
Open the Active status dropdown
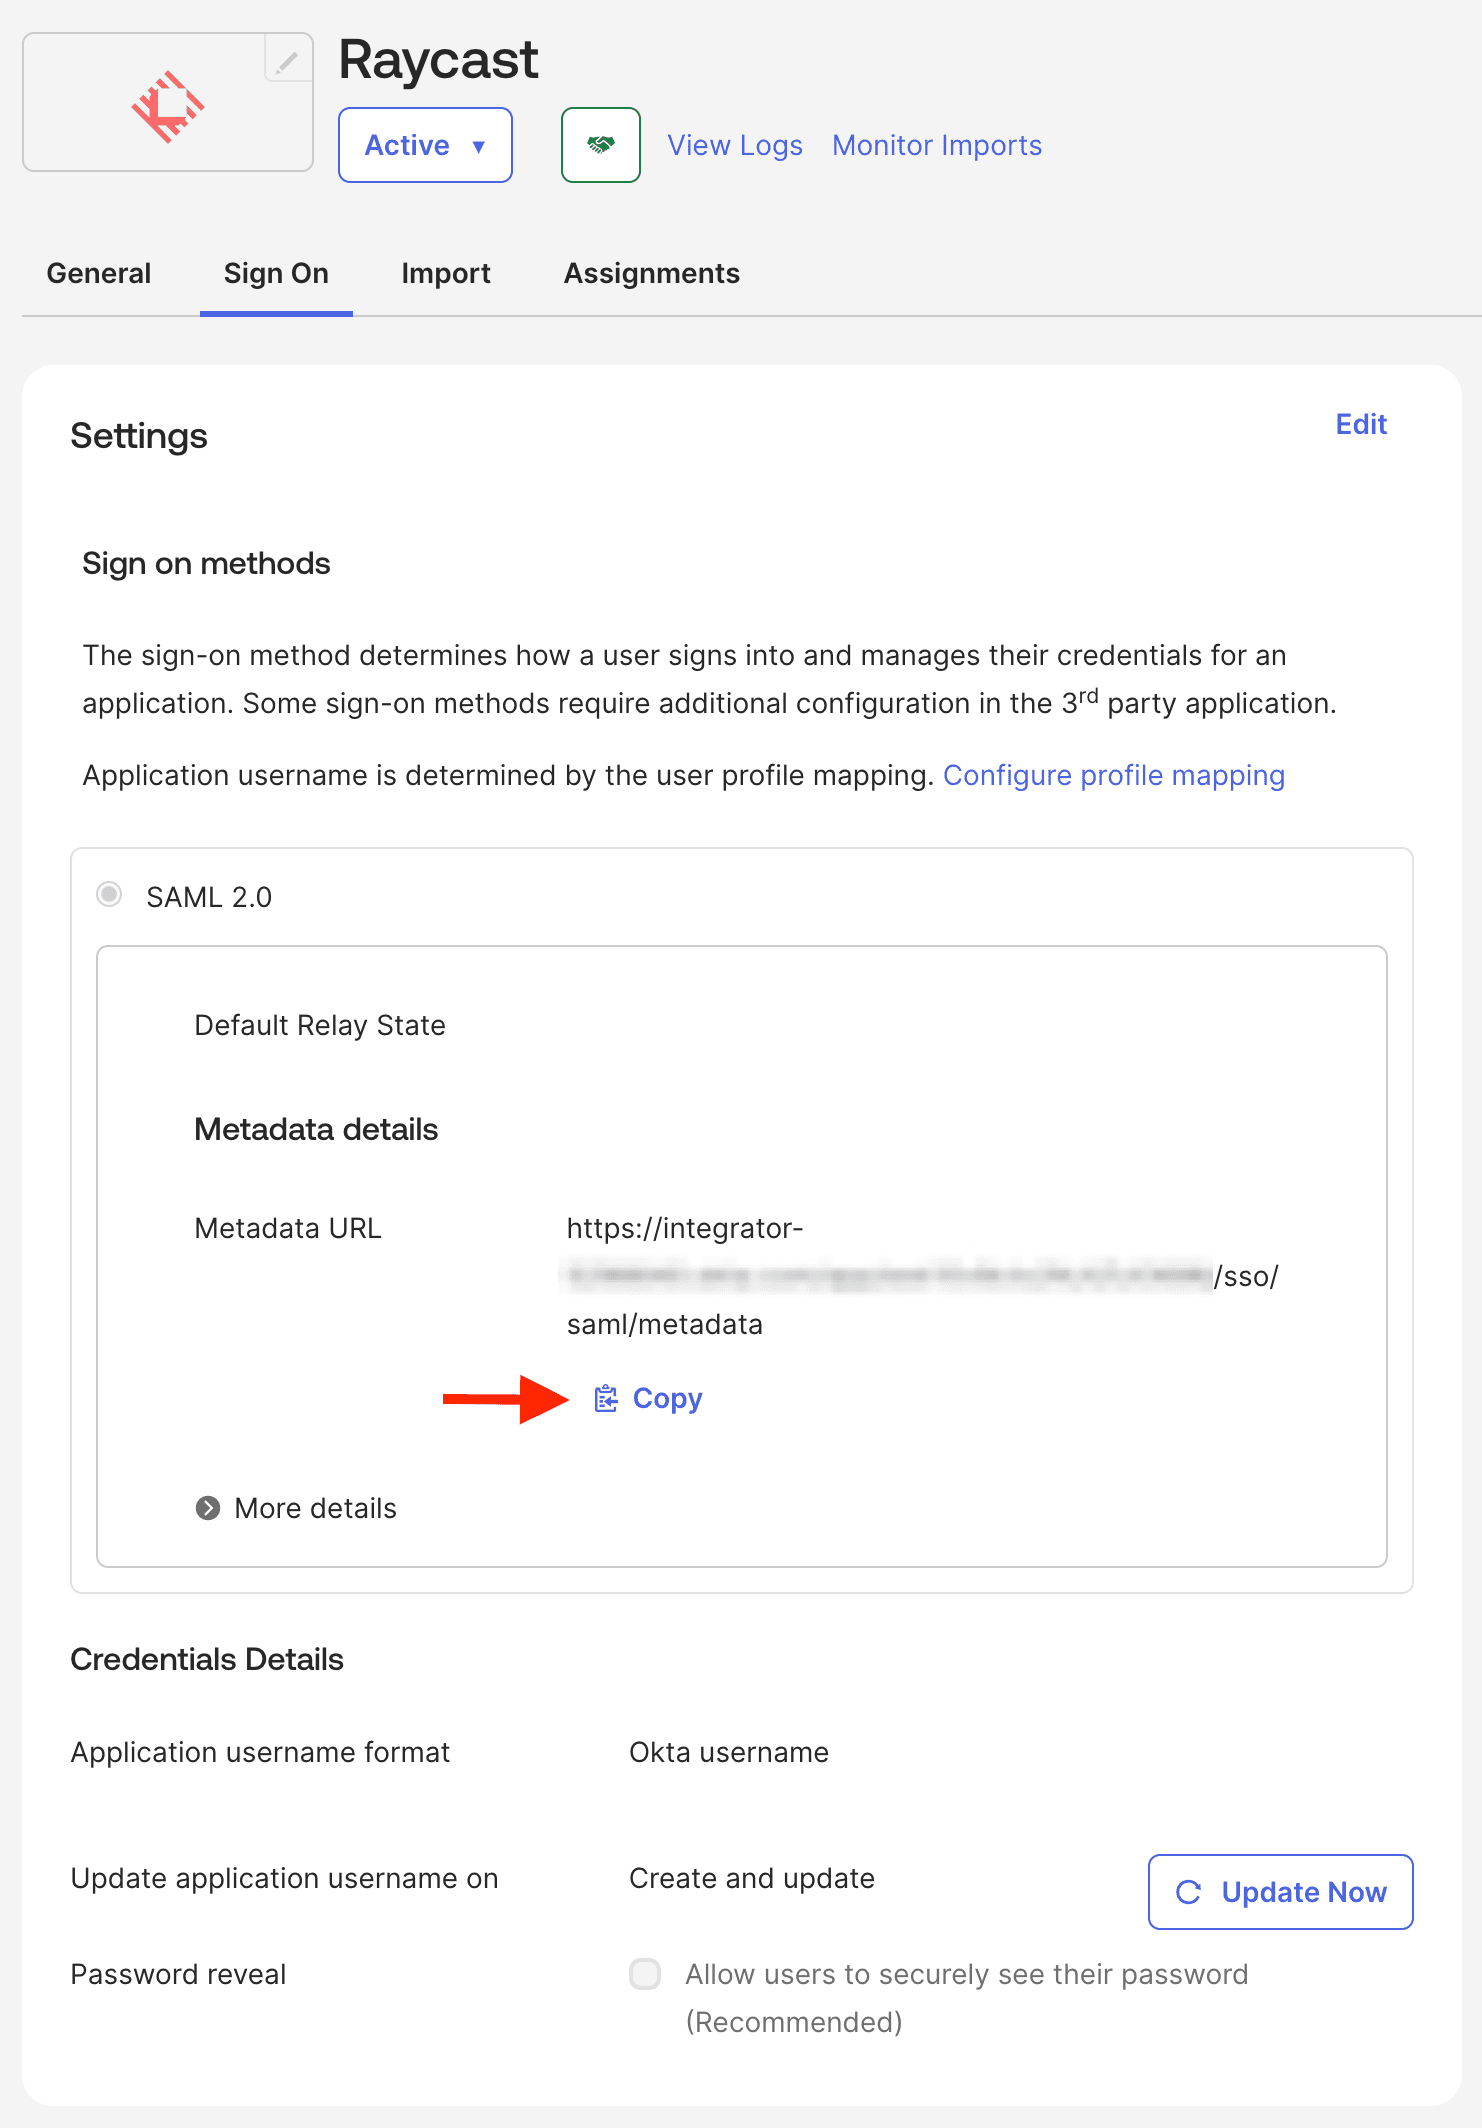(x=424, y=145)
